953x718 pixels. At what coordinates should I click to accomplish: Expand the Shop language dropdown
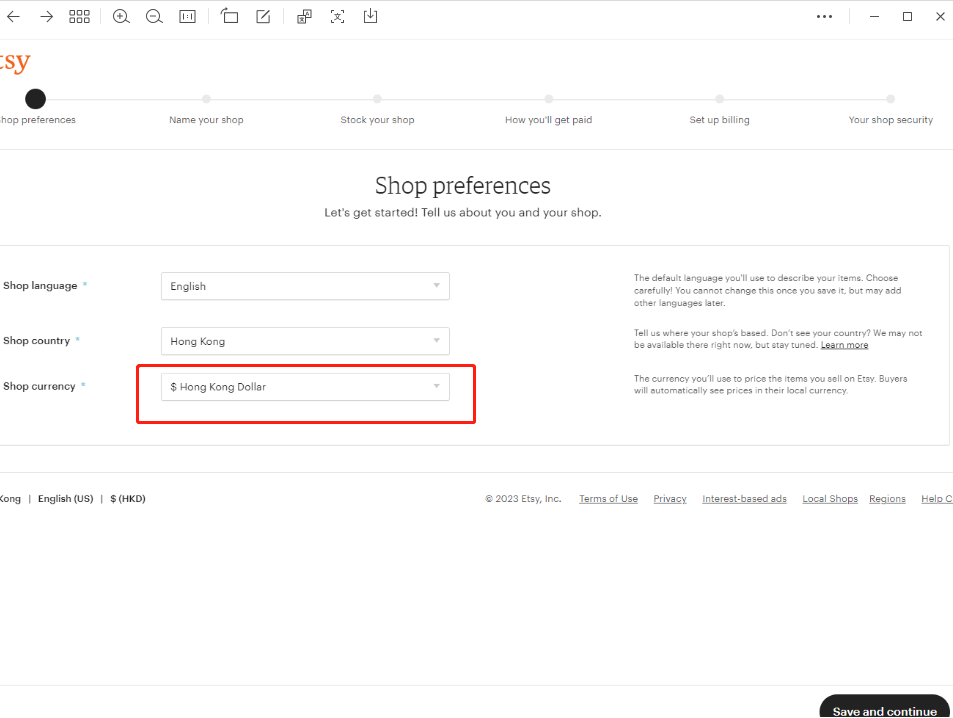point(305,286)
